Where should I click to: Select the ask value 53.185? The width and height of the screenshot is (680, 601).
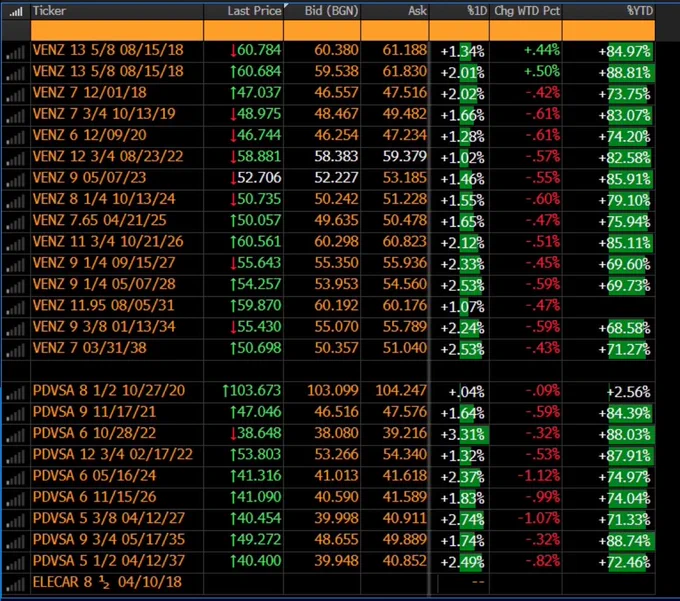[x=405, y=178]
